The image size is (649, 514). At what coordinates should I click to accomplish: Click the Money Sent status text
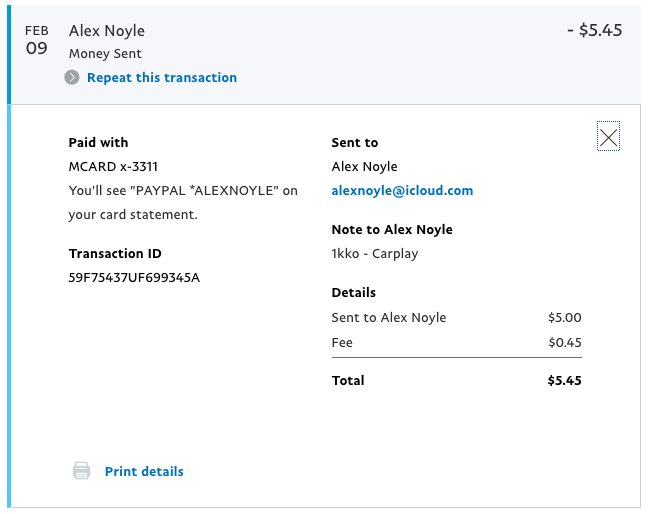[105, 53]
